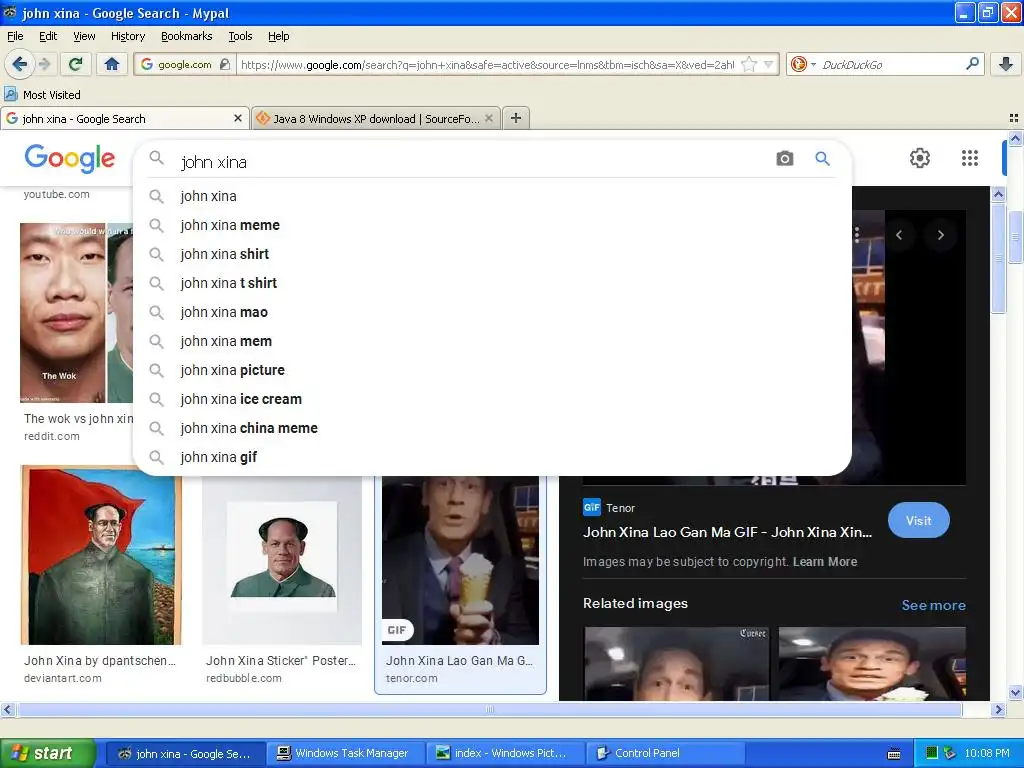Screen dimensions: 1024x768
Task: Show next image in preview panel
Action: (x=941, y=235)
